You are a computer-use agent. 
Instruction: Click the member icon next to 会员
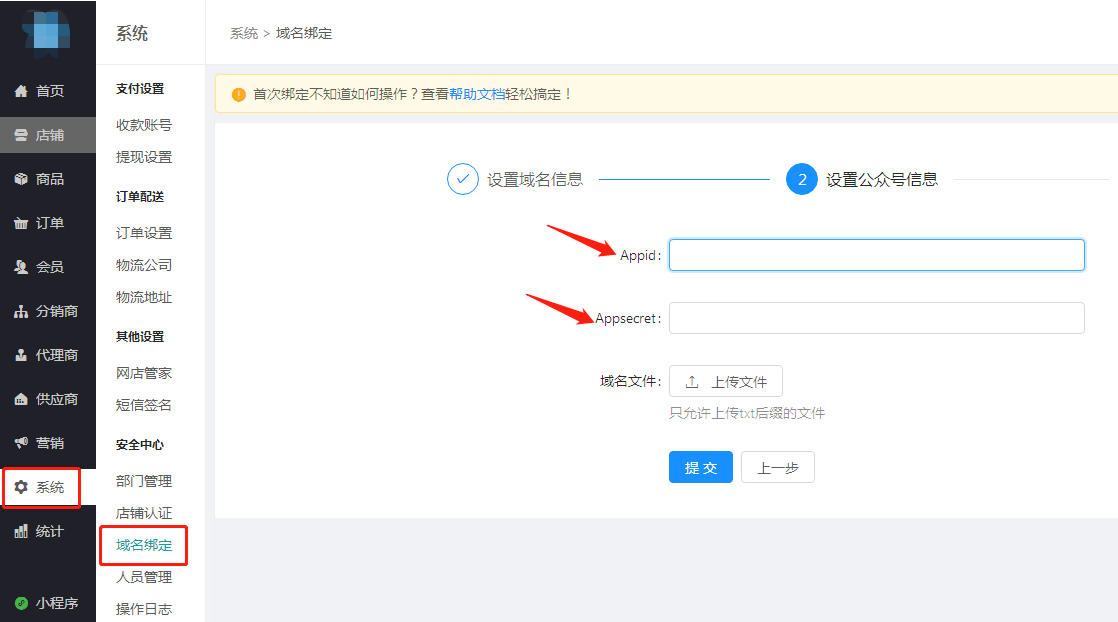(x=21, y=267)
